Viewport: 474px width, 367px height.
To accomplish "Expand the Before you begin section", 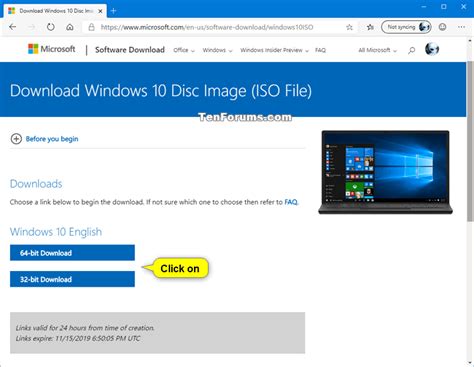I will 44,139.
